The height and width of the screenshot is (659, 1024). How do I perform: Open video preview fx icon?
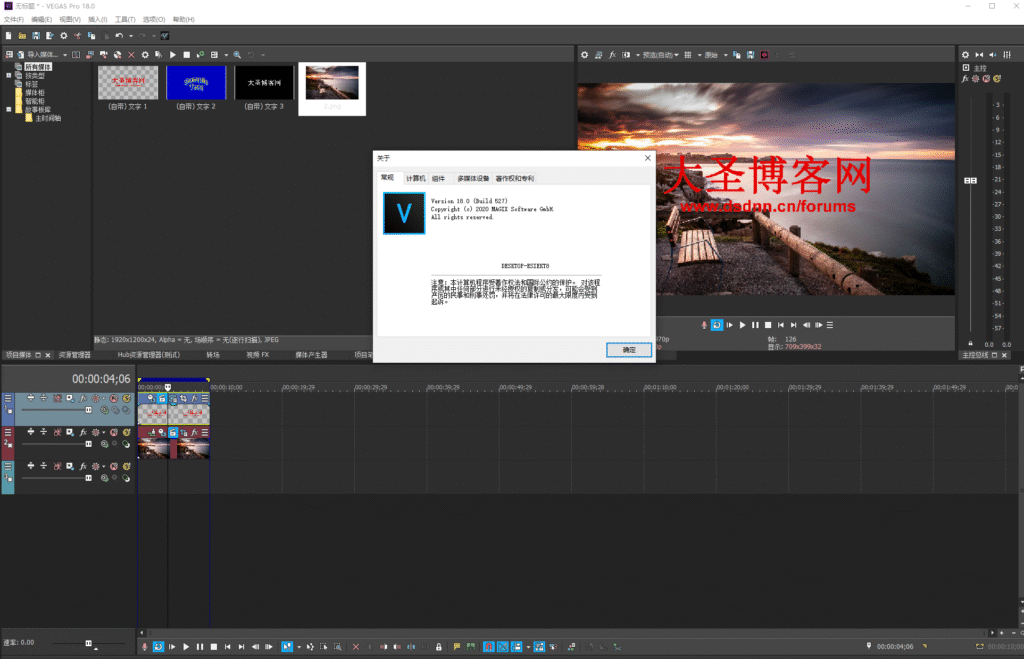612,54
